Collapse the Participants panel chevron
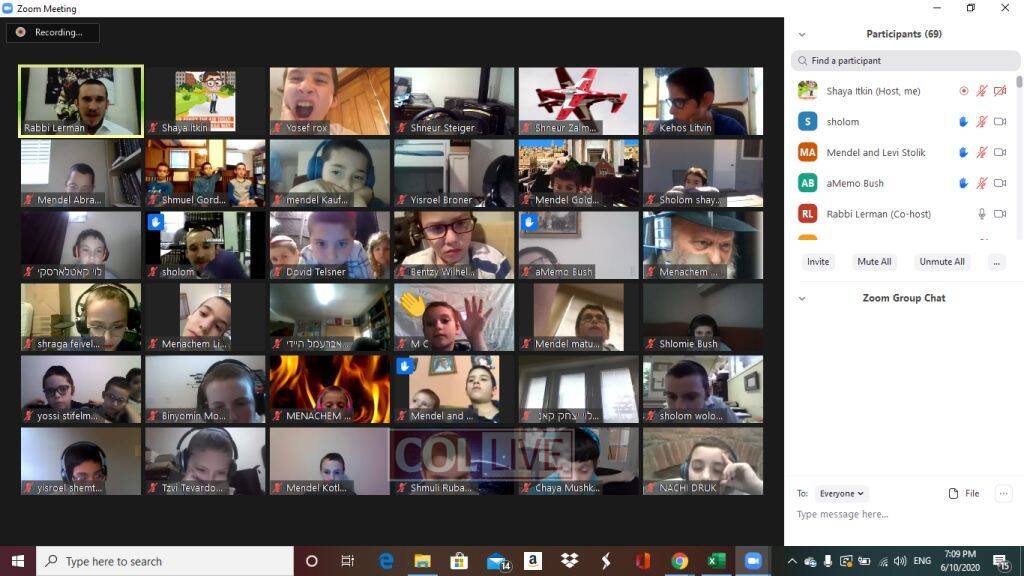The image size is (1024, 576). pyautogui.click(x=801, y=34)
